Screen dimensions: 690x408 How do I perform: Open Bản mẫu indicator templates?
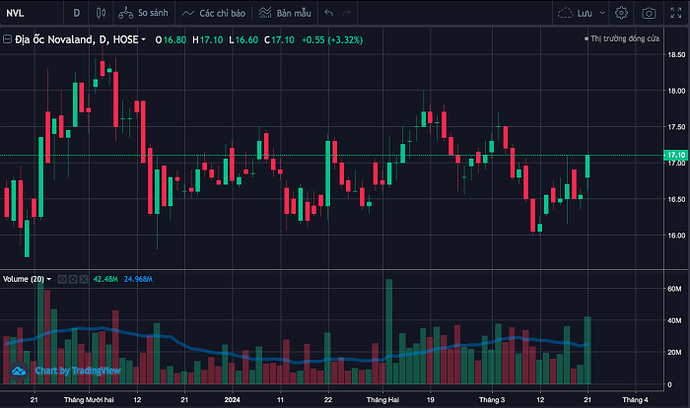285,13
